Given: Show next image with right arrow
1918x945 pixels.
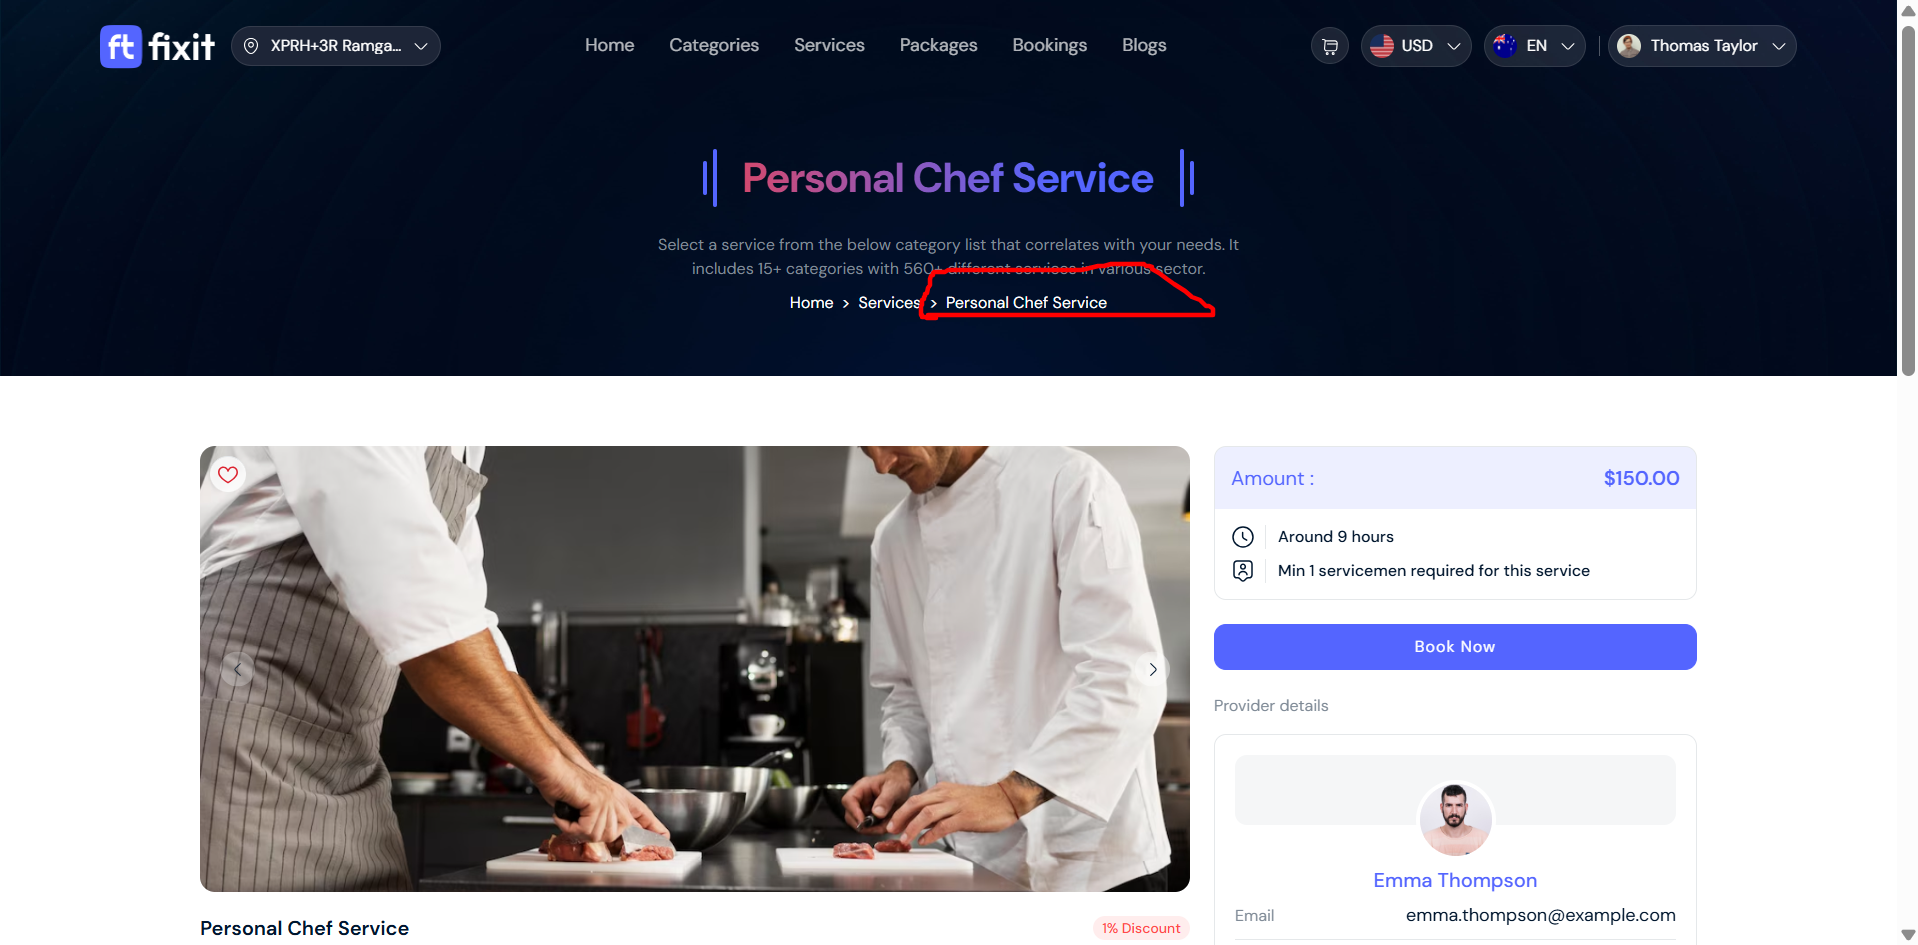Looking at the screenshot, I should click(1153, 669).
